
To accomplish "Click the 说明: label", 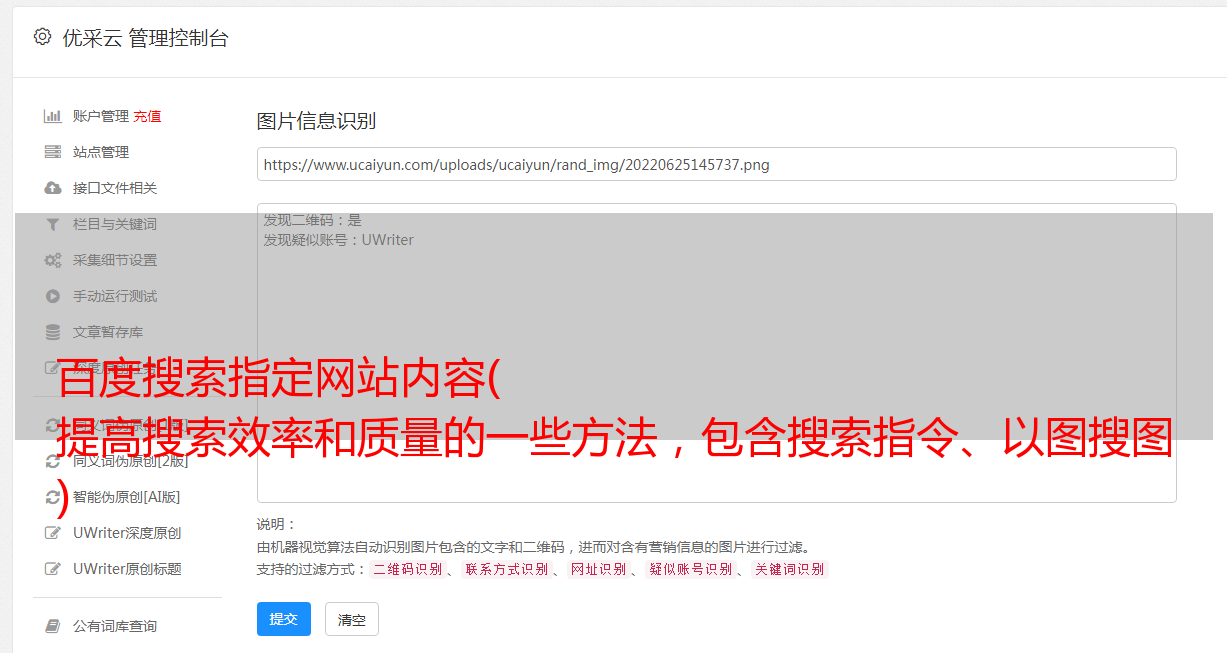I will [x=276, y=524].
